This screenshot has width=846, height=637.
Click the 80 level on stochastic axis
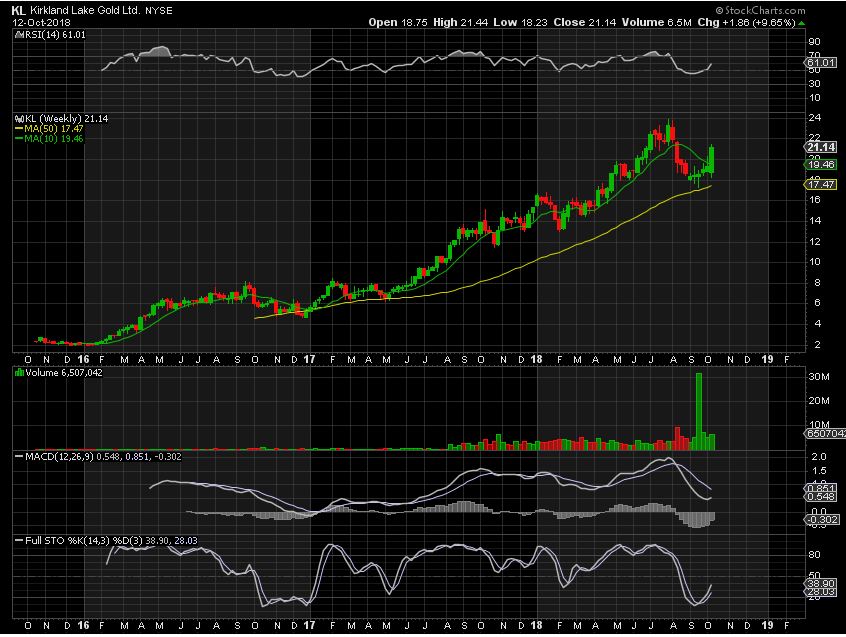click(x=814, y=554)
